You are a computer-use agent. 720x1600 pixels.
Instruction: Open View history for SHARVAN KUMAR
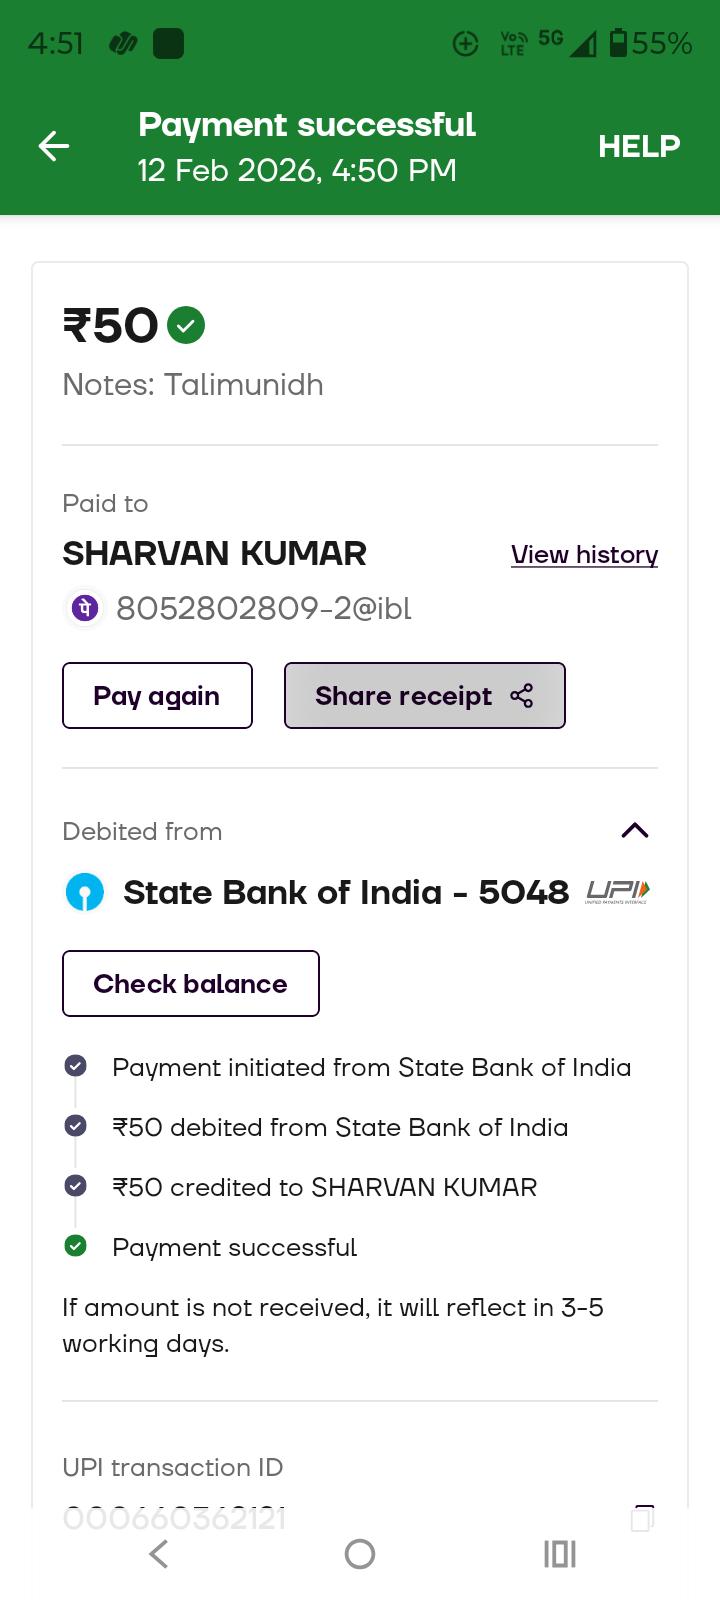click(x=584, y=554)
